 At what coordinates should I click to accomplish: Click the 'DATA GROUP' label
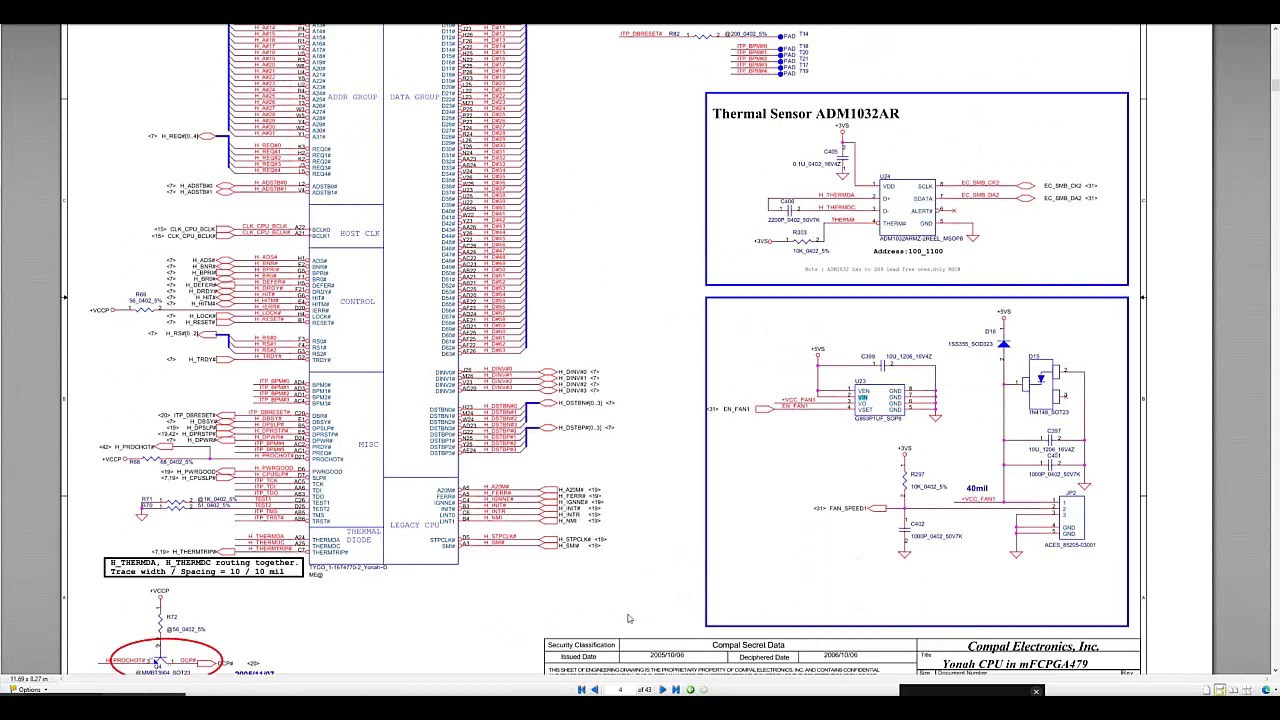click(415, 97)
